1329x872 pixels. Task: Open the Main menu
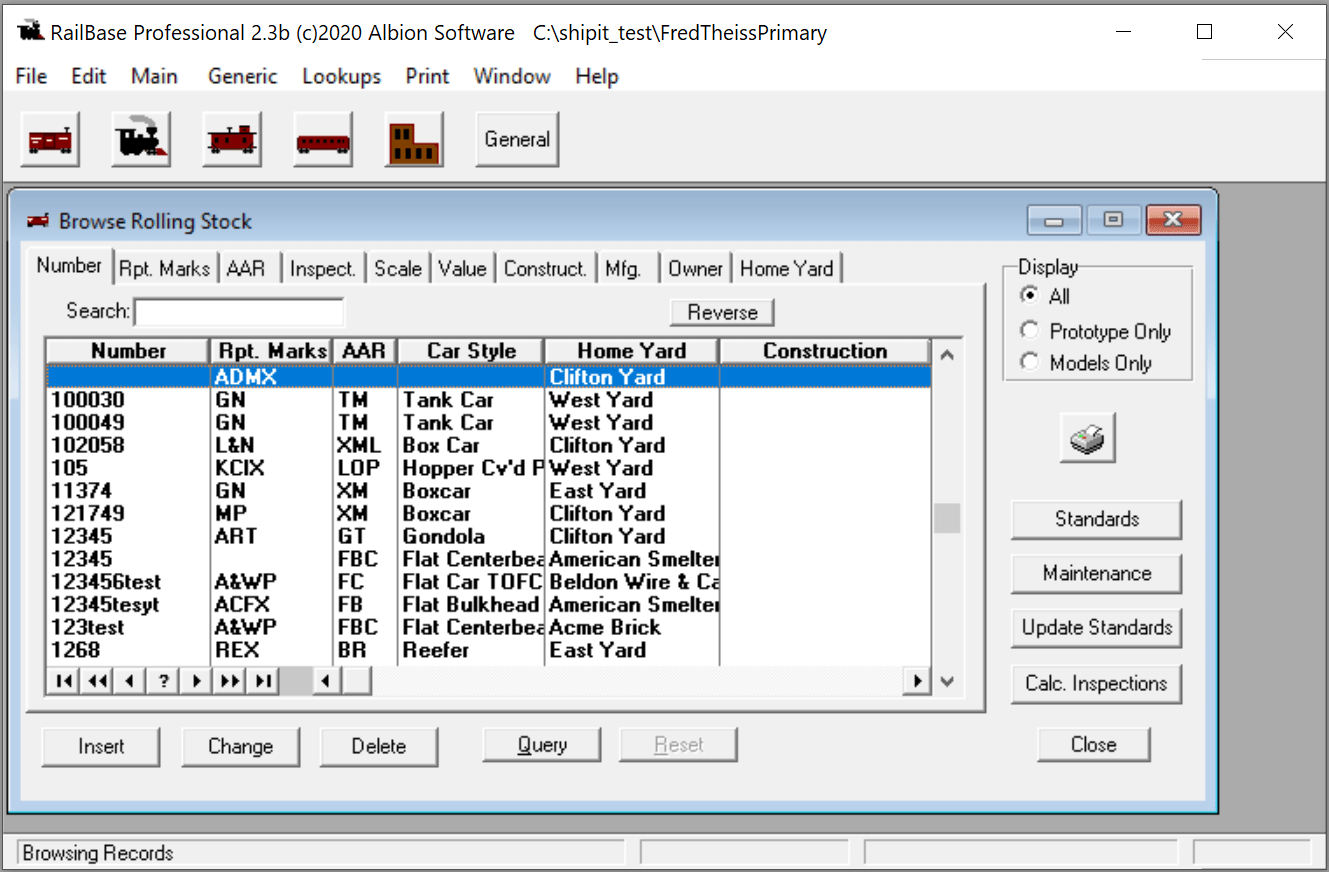coord(154,76)
